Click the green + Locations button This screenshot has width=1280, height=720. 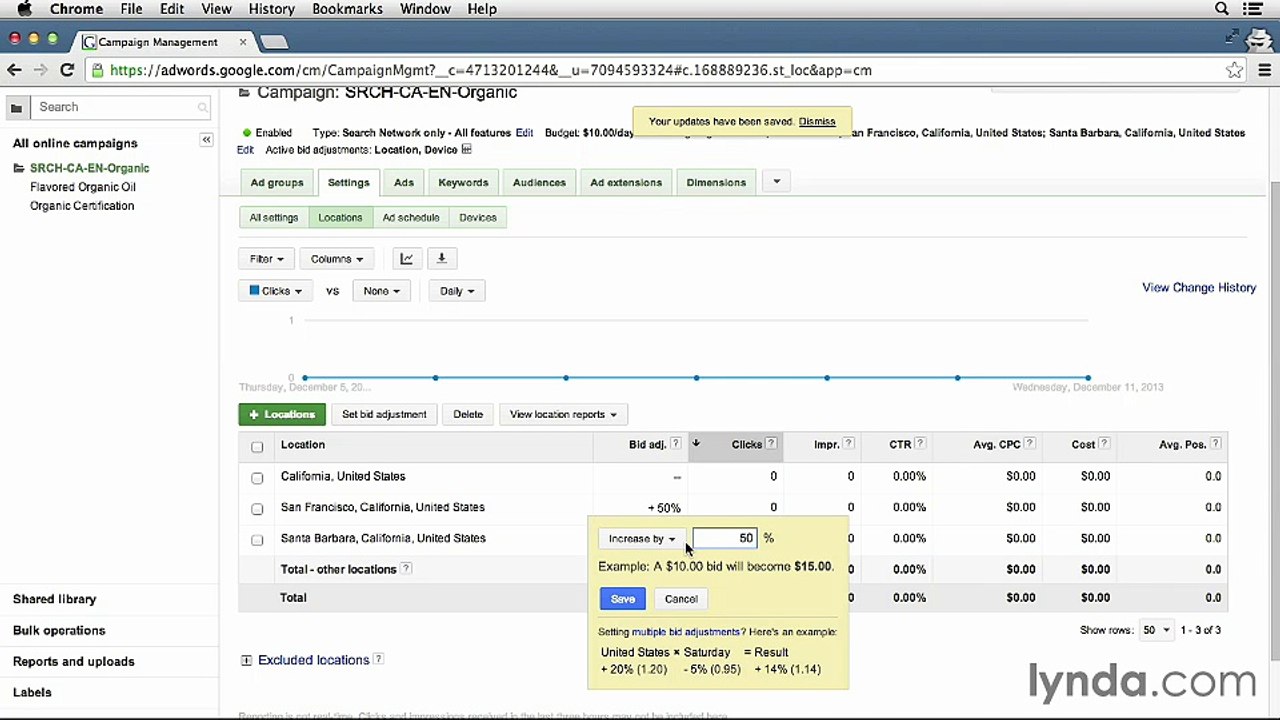click(282, 414)
